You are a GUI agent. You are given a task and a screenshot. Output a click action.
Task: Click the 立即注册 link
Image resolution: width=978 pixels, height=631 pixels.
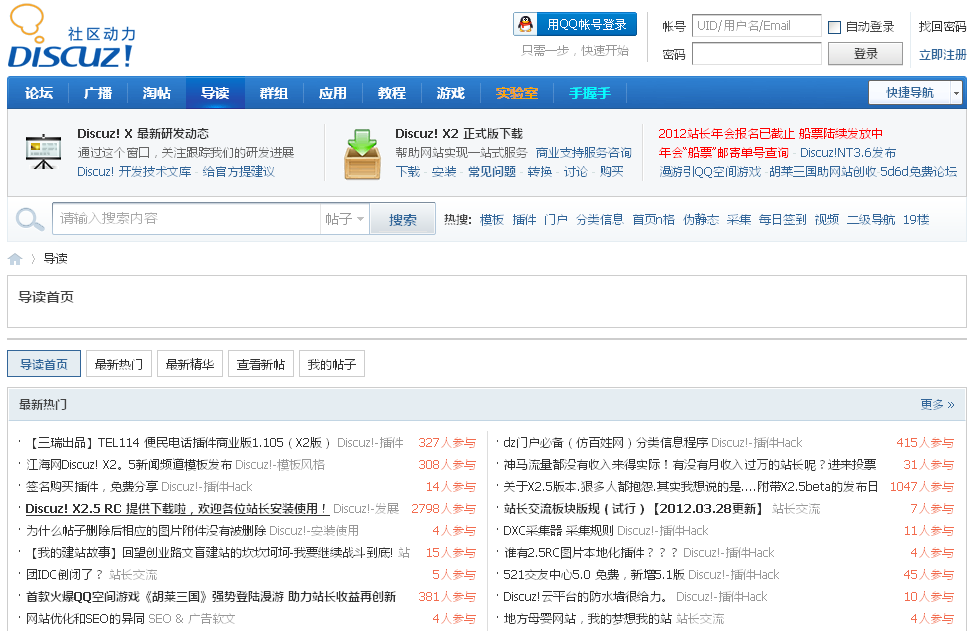[942, 55]
